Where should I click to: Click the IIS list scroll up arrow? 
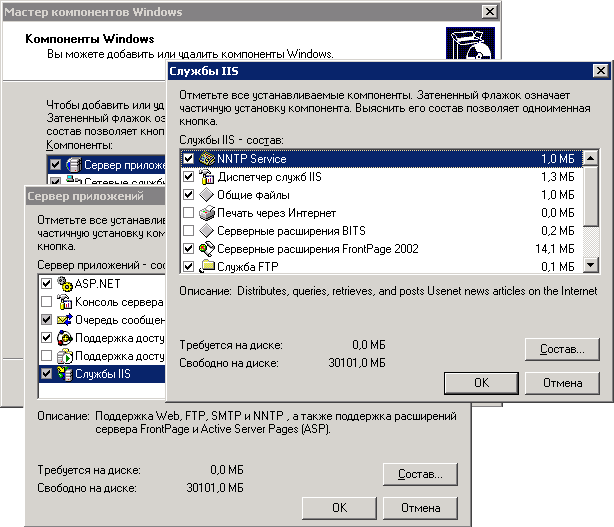(x=591, y=158)
